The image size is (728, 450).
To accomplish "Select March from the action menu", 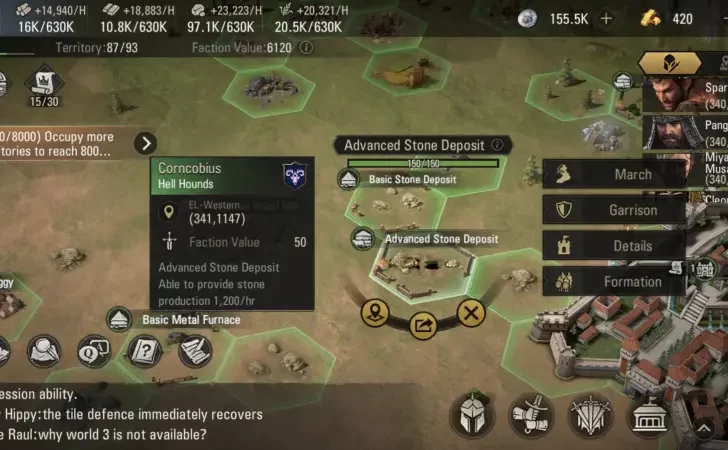I will (x=614, y=174).
